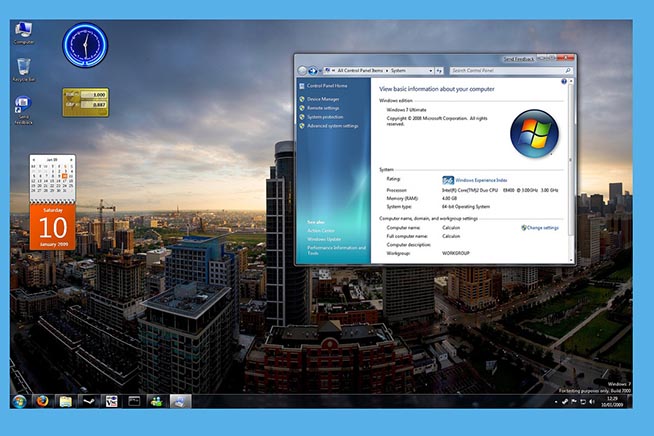
Task: Go back in System window
Action: (x=302, y=71)
